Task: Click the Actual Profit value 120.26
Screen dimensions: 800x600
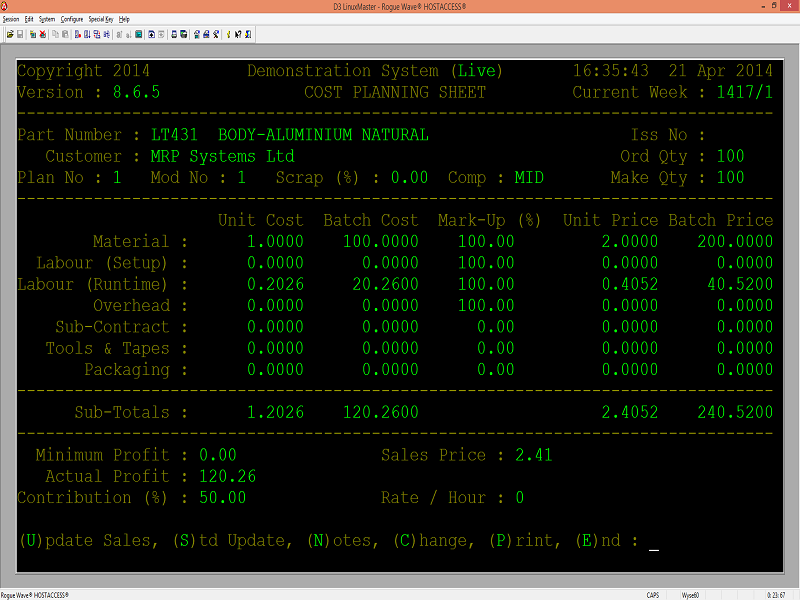Action: pos(228,477)
